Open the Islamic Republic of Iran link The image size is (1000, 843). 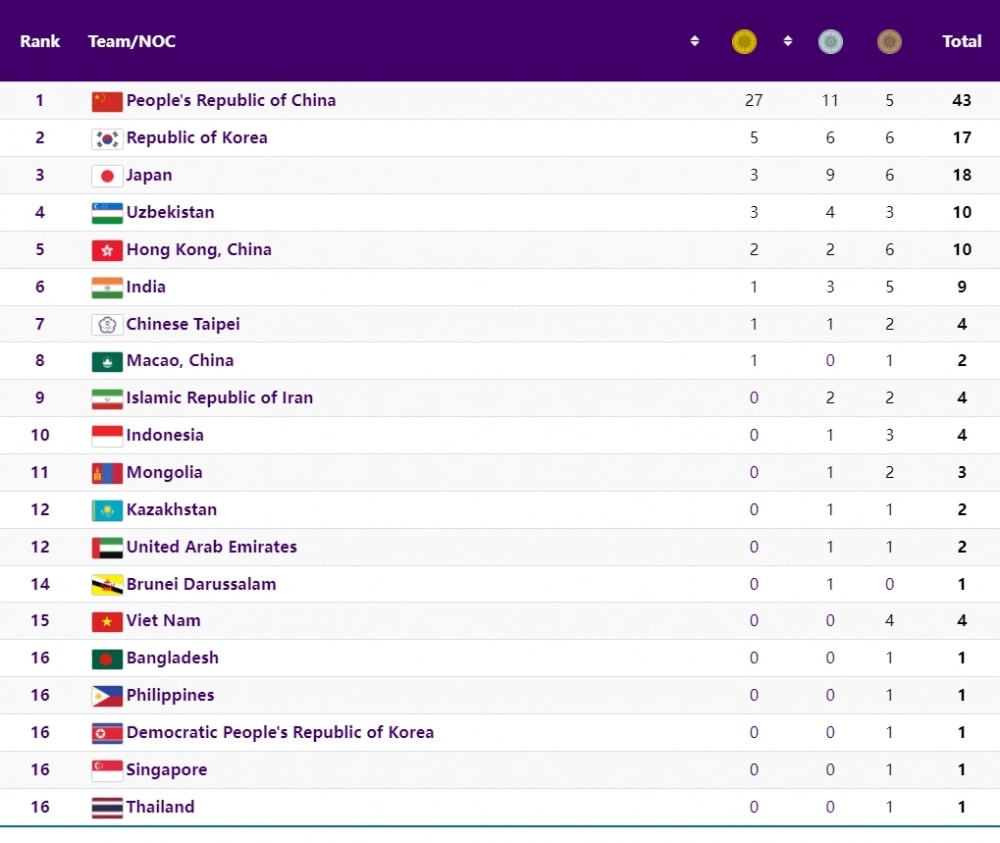[x=219, y=398]
